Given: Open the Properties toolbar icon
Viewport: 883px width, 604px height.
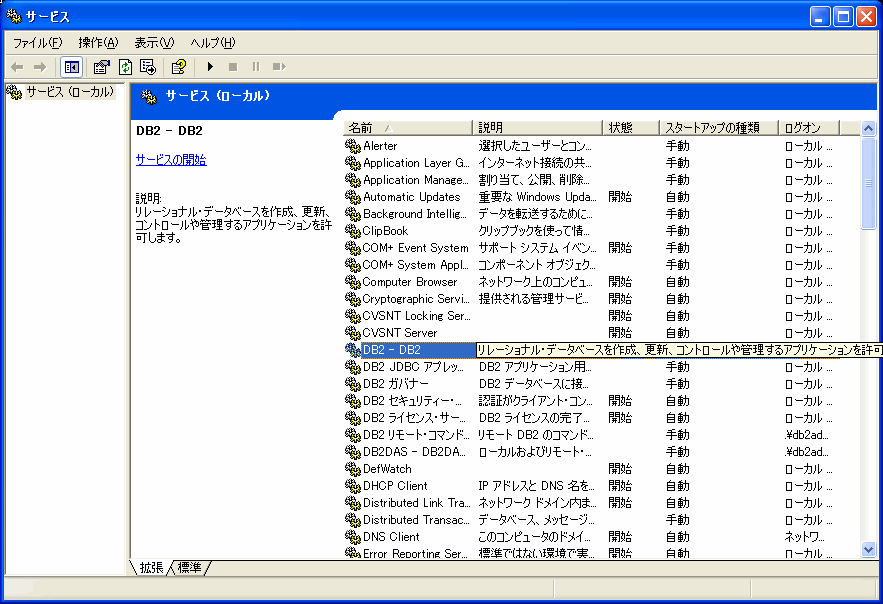Looking at the screenshot, I should coord(101,67).
